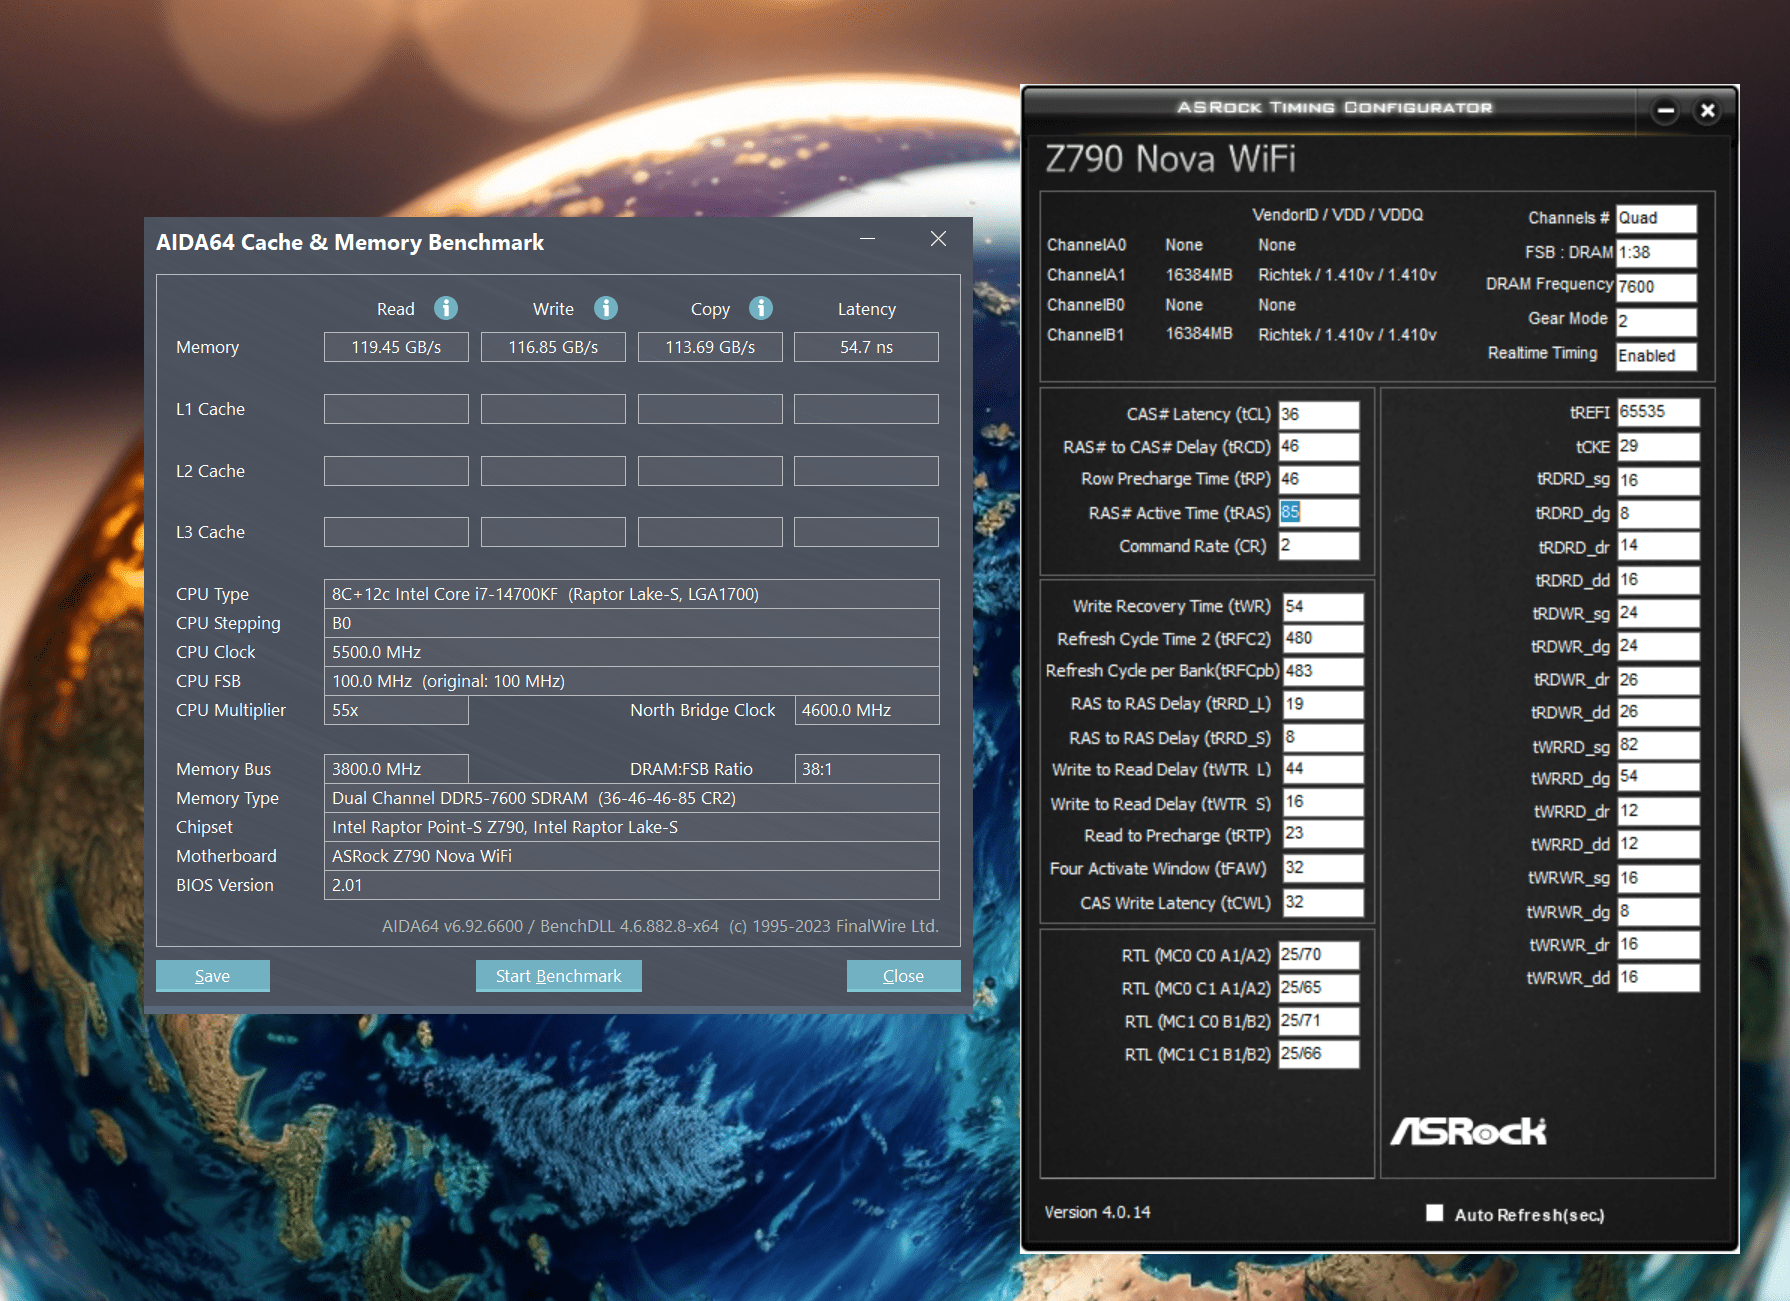1790x1301 pixels.
Task: Click the Memory Type value field
Action: [631, 798]
